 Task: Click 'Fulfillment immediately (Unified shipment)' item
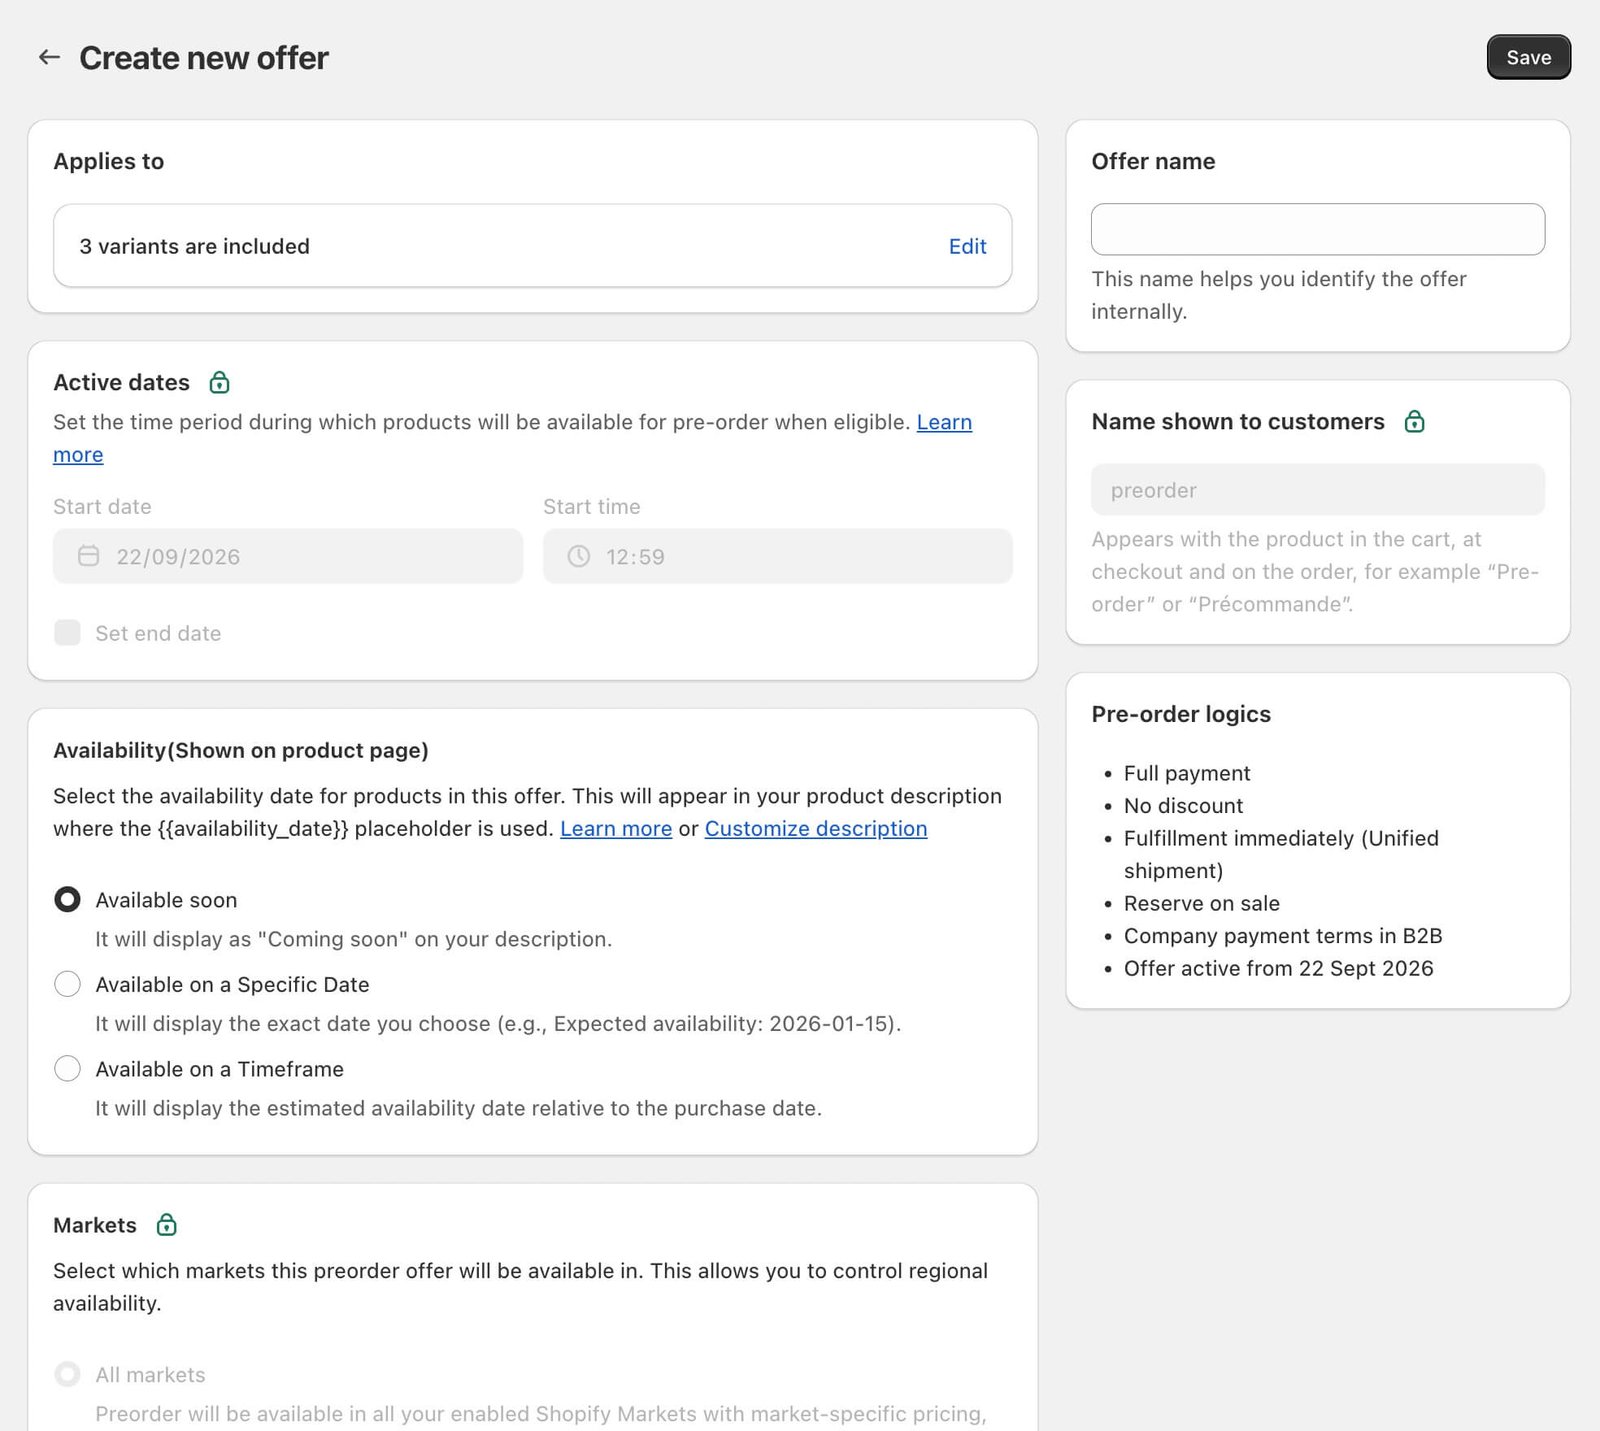tap(1281, 854)
